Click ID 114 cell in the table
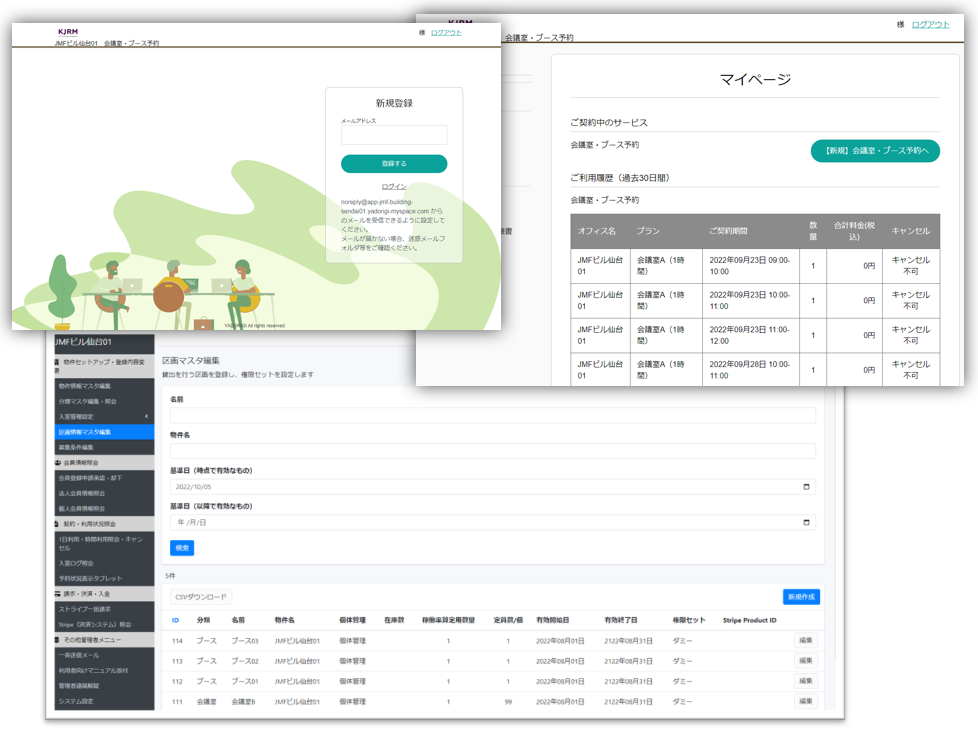Image resolution: width=978 pixels, height=733 pixels. pyautogui.click(x=177, y=641)
